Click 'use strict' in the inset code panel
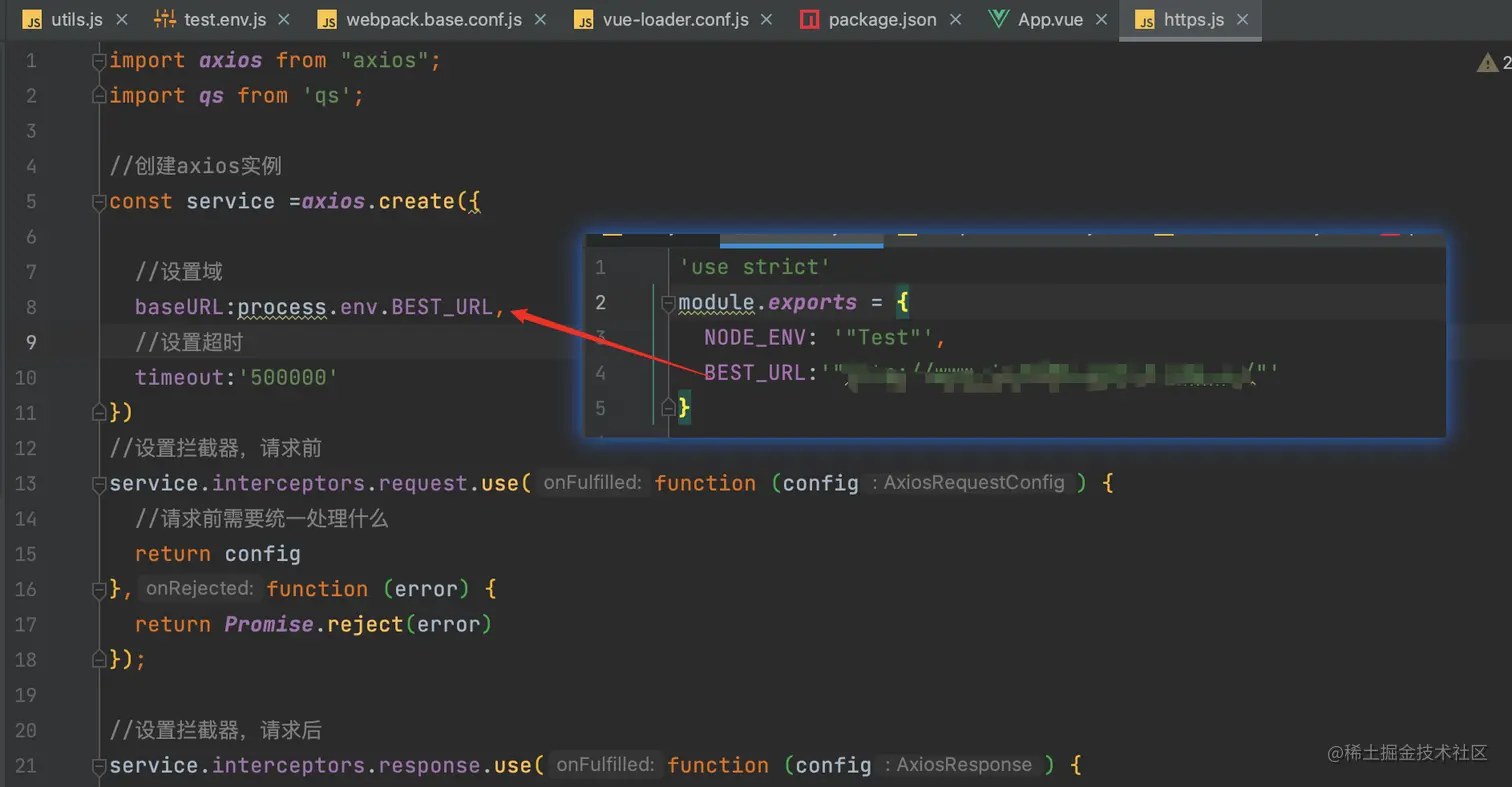 click(x=755, y=267)
